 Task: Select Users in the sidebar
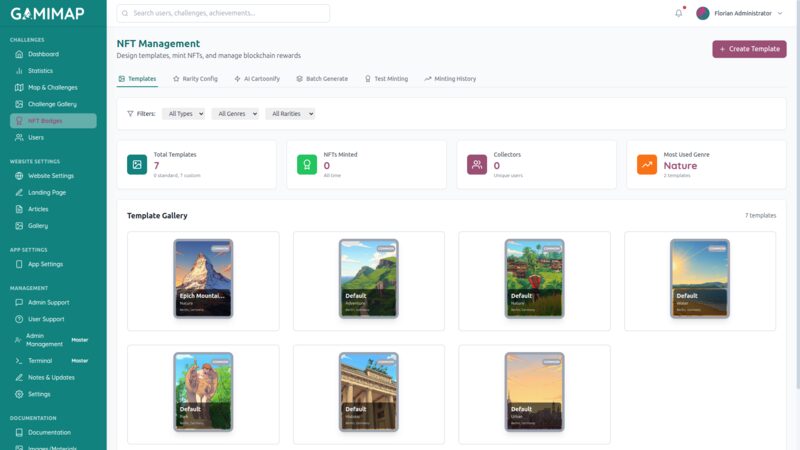(x=36, y=137)
